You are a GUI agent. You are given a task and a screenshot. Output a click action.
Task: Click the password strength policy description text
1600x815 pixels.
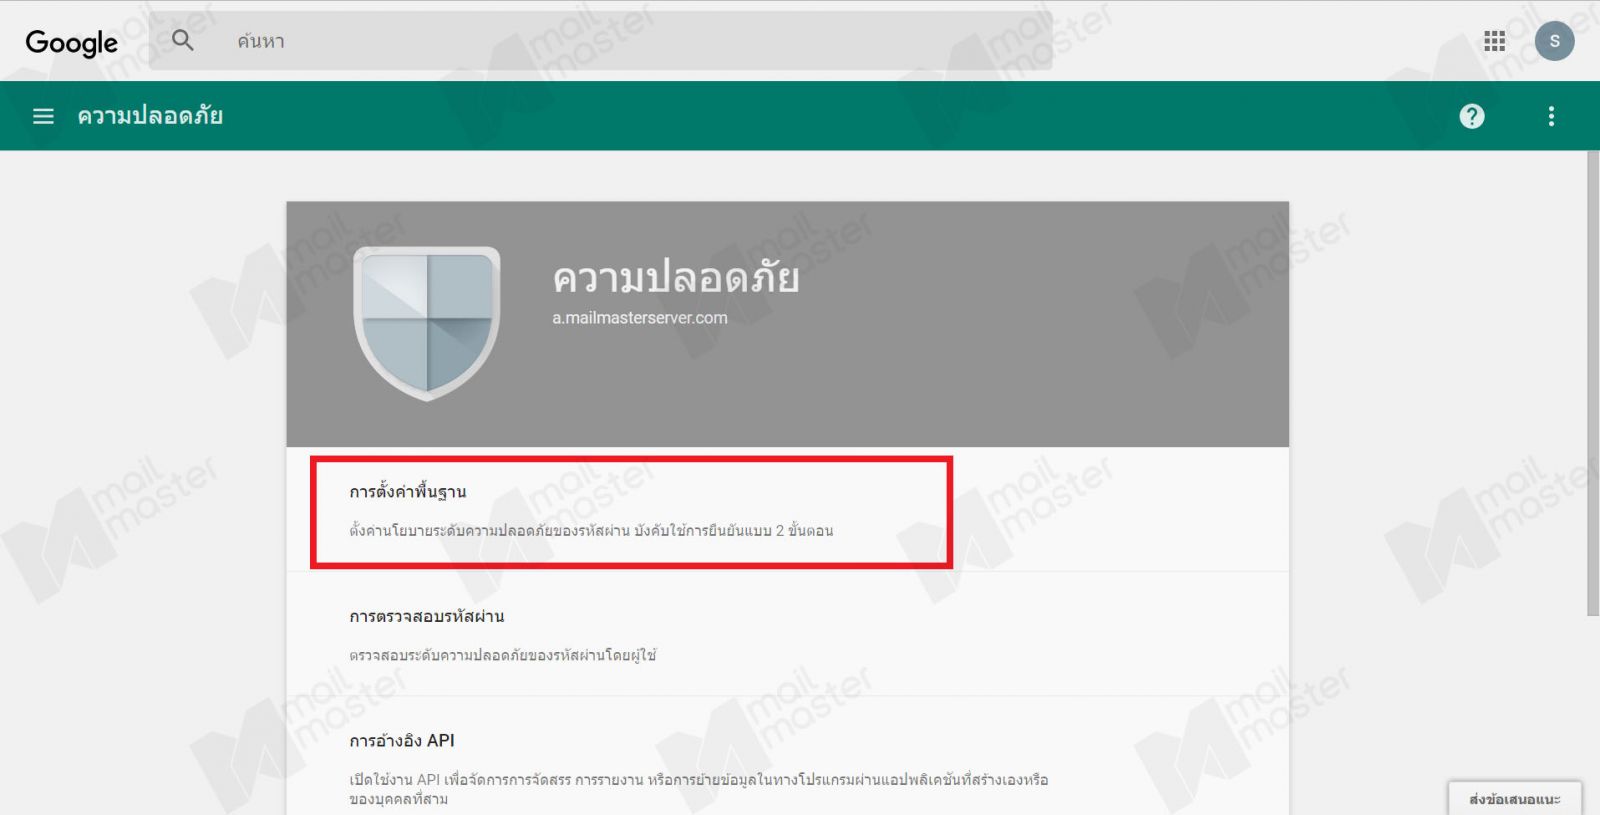click(591, 531)
